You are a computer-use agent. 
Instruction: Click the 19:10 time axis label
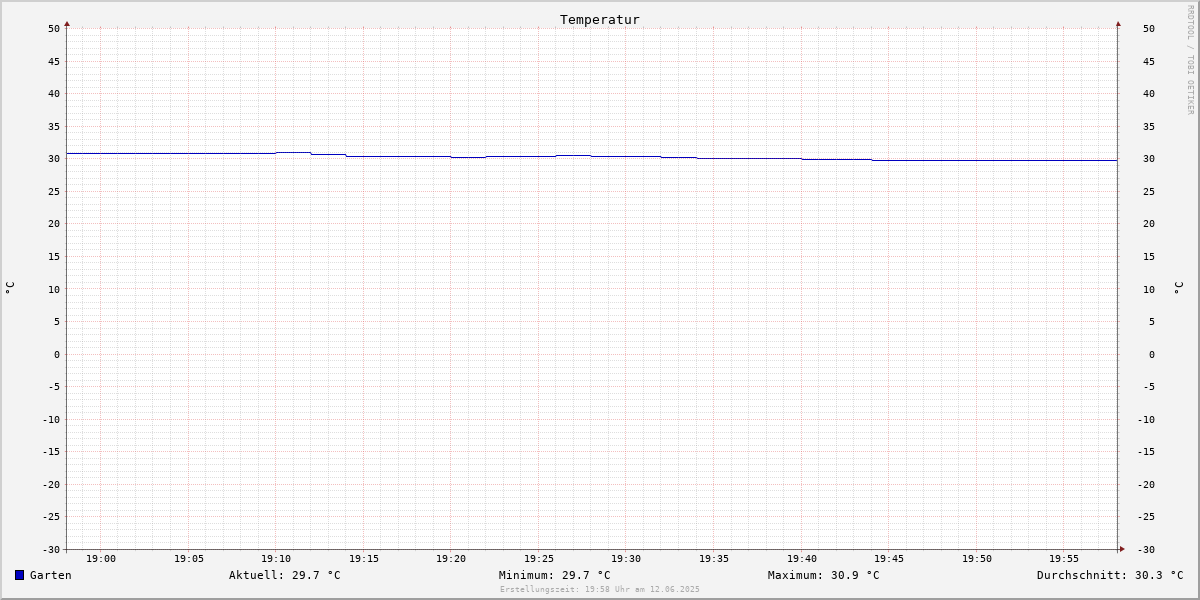(x=276, y=558)
